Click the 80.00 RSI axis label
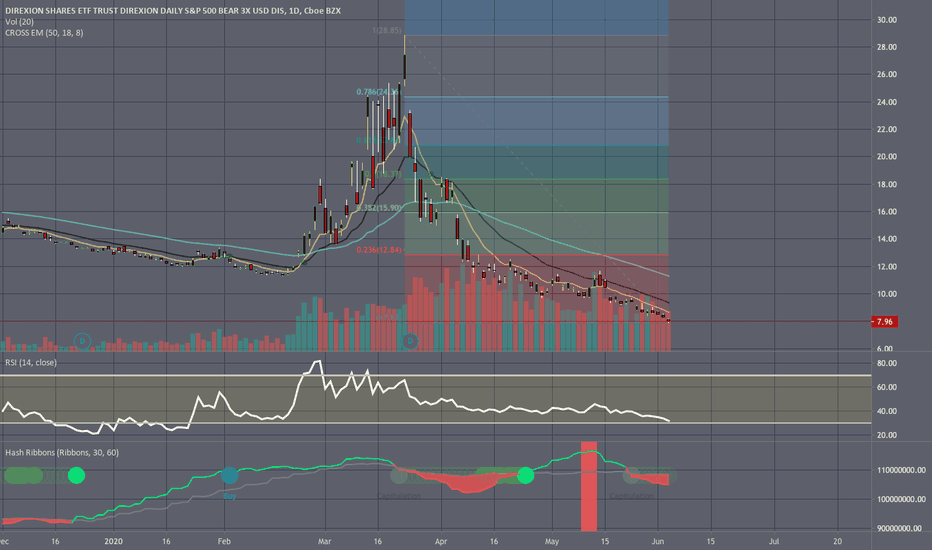This screenshot has width=932, height=550. [887, 363]
